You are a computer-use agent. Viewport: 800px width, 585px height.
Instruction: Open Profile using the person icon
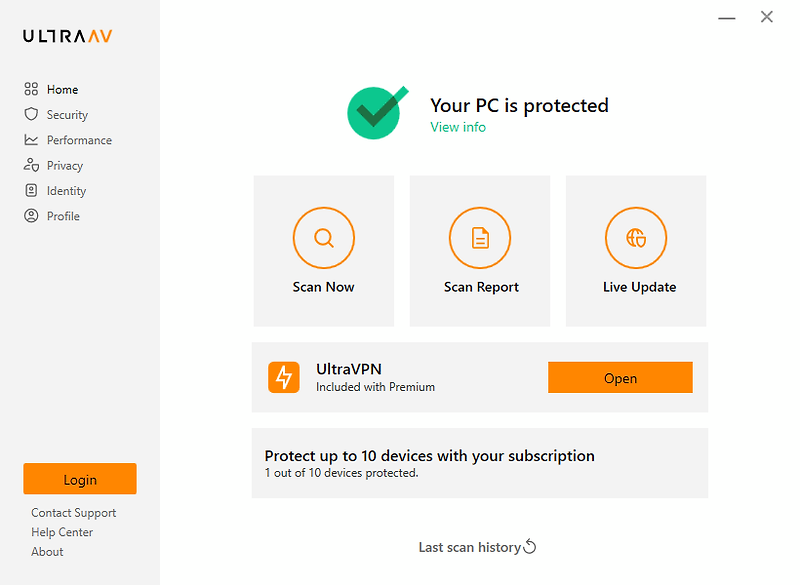(x=32, y=215)
